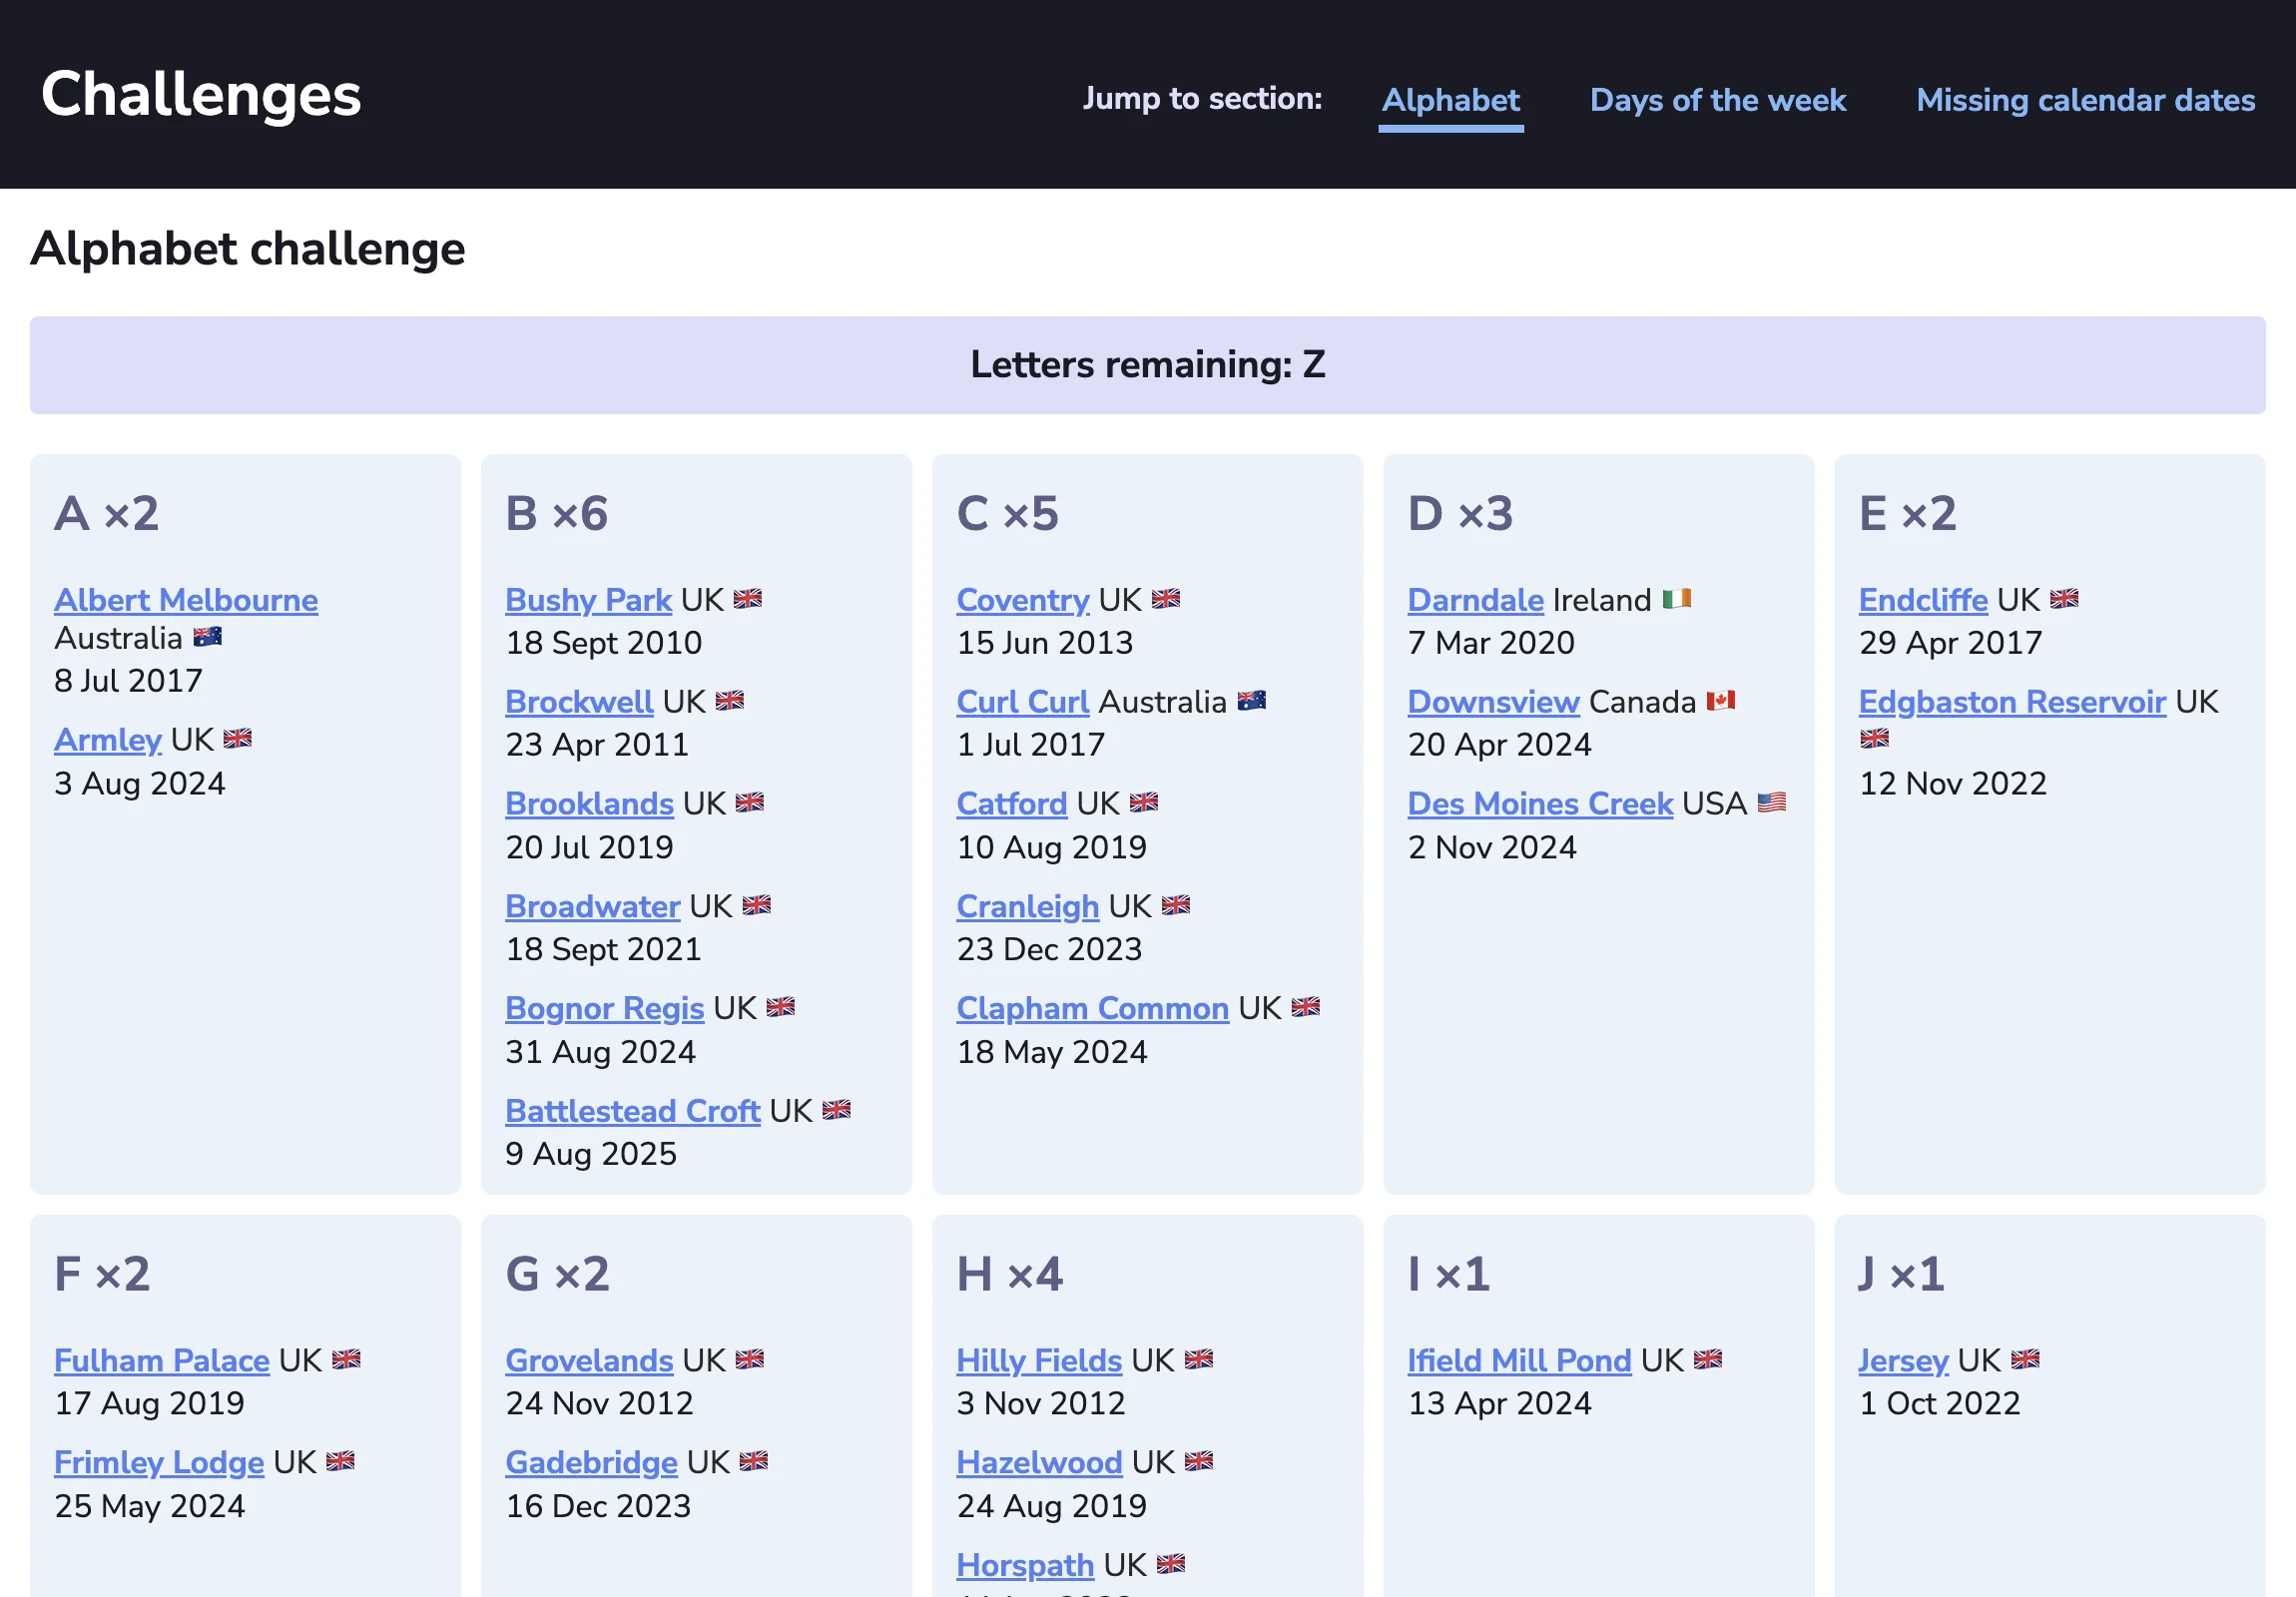The width and height of the screenshot is (2296, 1597).
Task: Click the Armley link
Action: [108, 739]
